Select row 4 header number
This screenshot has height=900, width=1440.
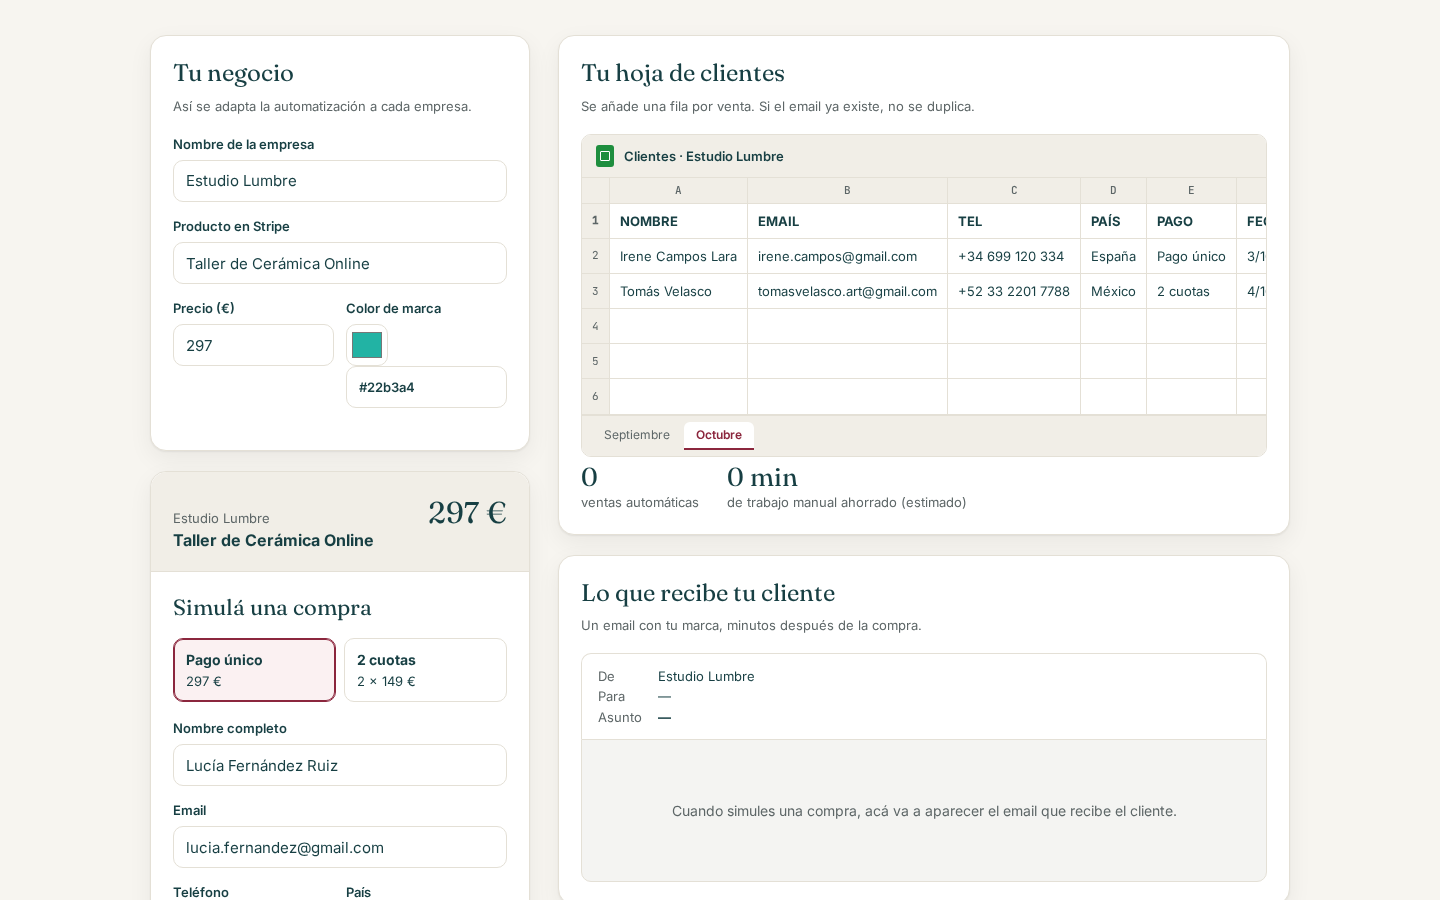pyautogui.click(x=595, y=326)
